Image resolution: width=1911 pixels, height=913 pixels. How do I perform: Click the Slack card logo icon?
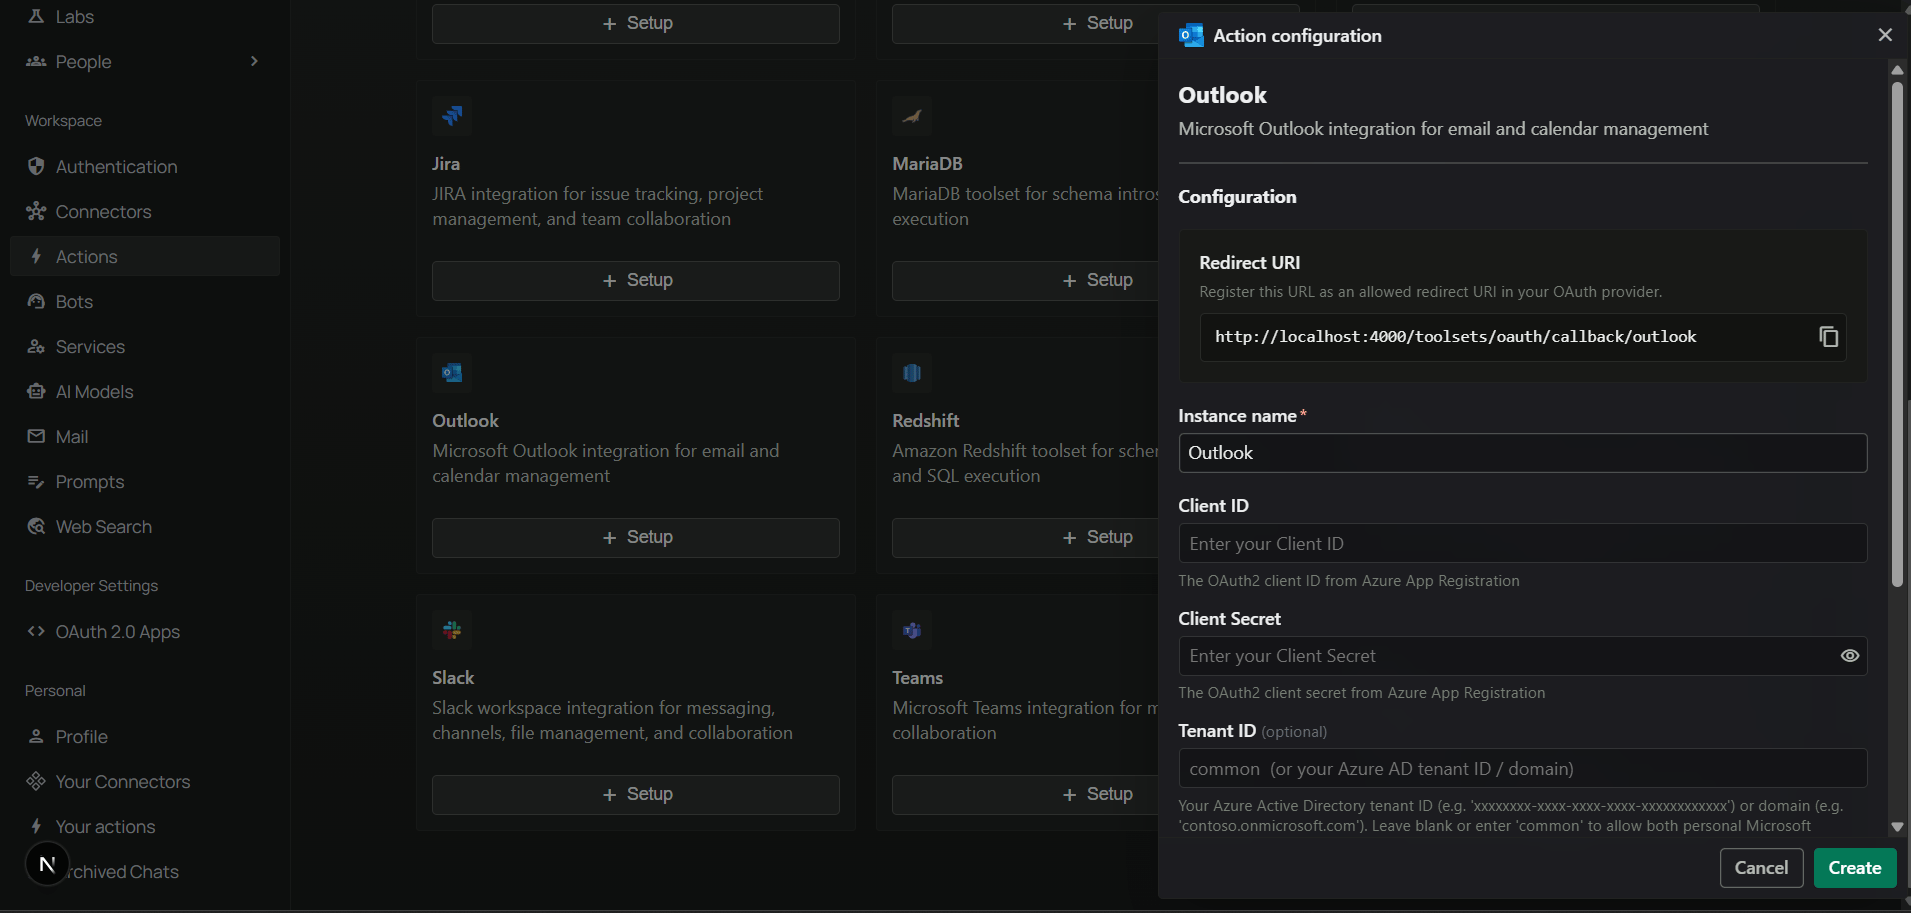452,629
